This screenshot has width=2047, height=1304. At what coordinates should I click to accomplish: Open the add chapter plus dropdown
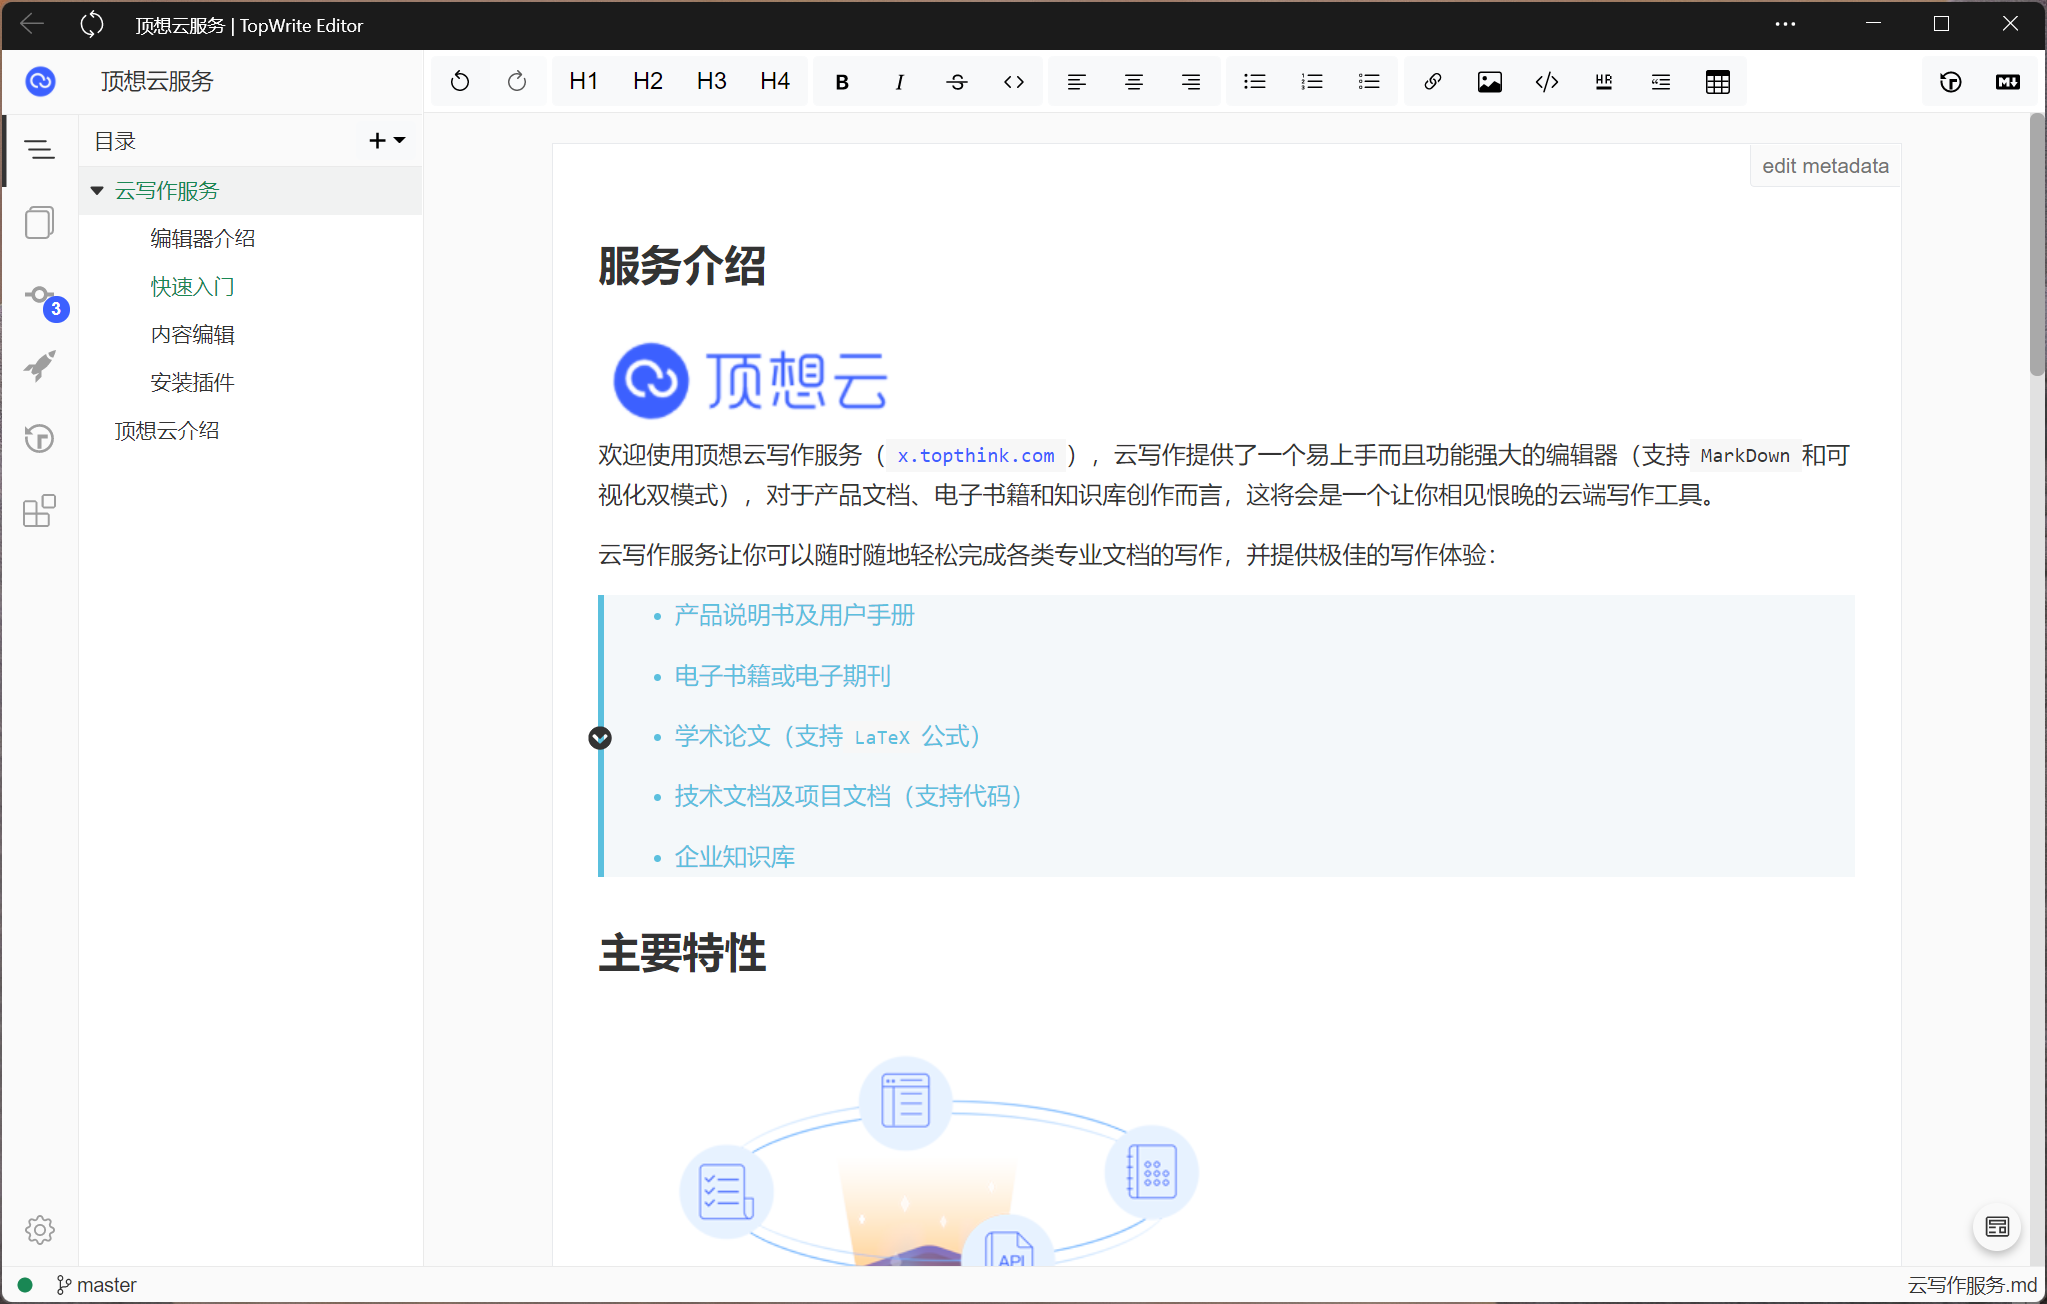point(387,141)
